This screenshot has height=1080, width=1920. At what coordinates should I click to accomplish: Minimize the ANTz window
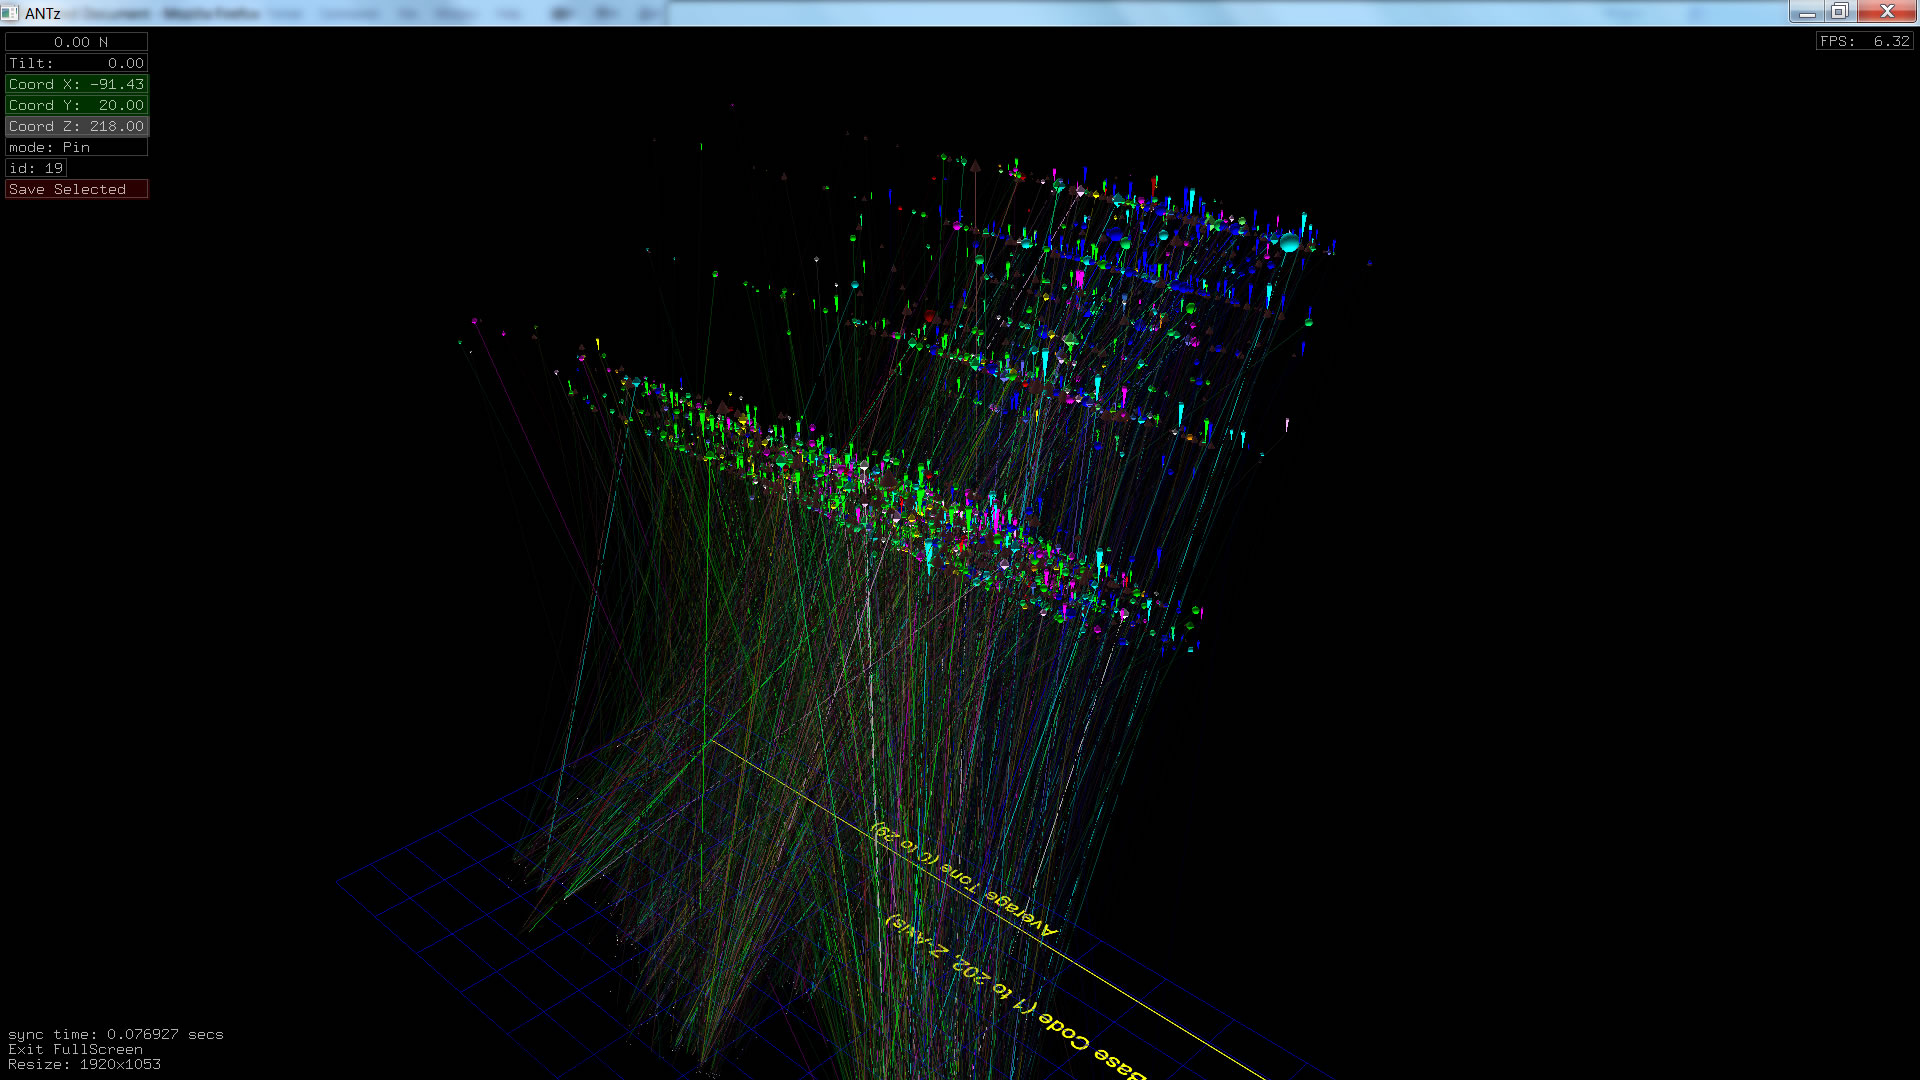click(x=1807, y=12)
